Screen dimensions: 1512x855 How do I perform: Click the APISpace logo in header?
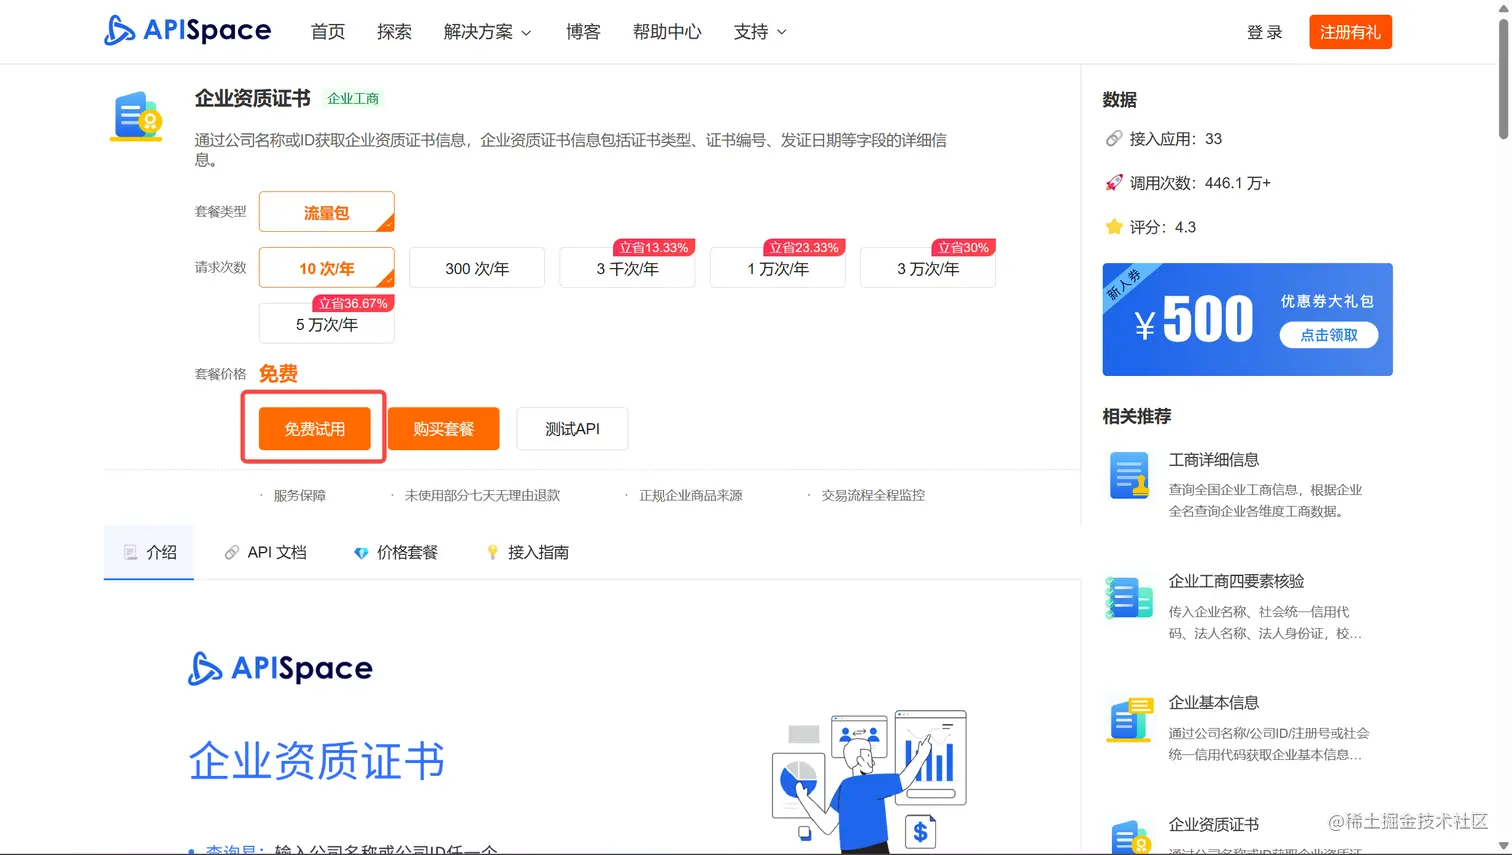click(187, 30)
